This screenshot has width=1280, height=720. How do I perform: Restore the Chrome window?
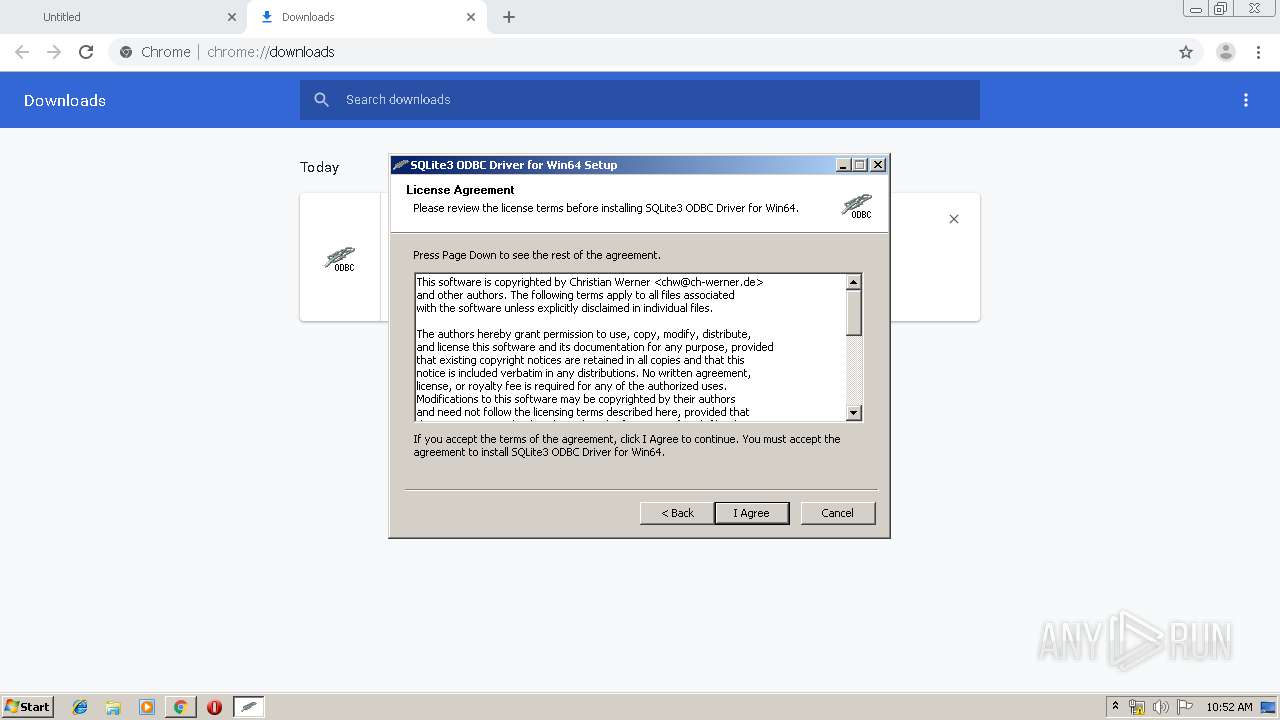pyautogui.click(x=1220, y=8)
